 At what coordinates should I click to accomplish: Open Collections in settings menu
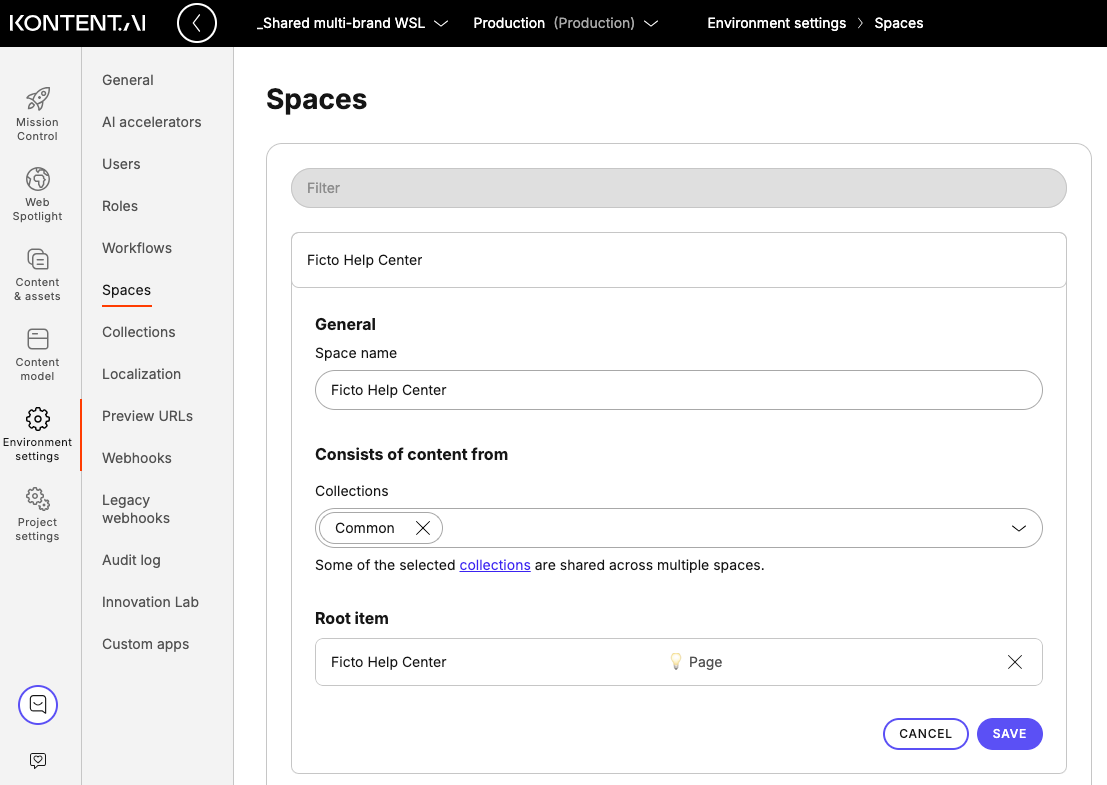pyautogui.click(x=139, y=332)
